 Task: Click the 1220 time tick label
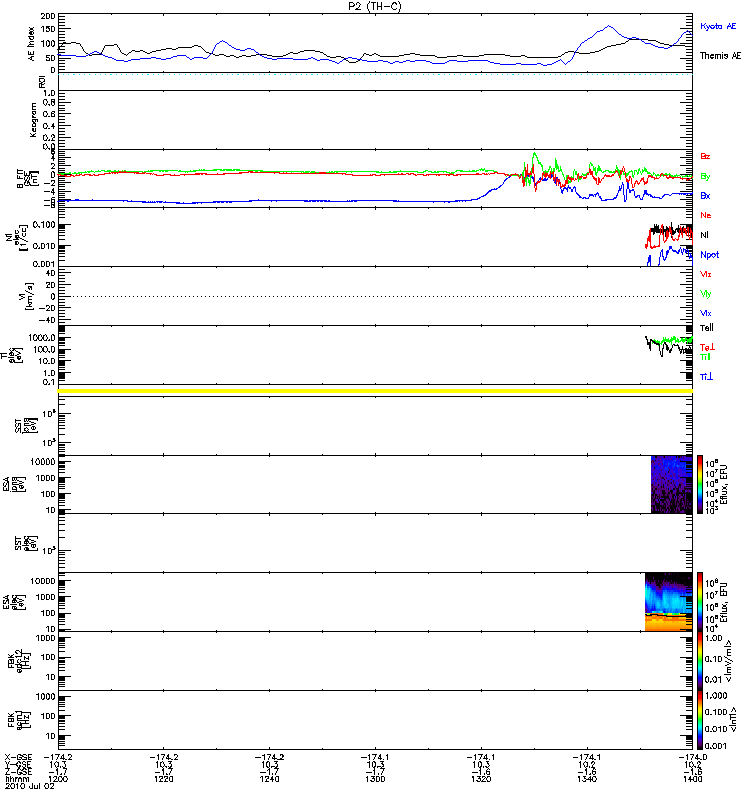click(164, 779)
